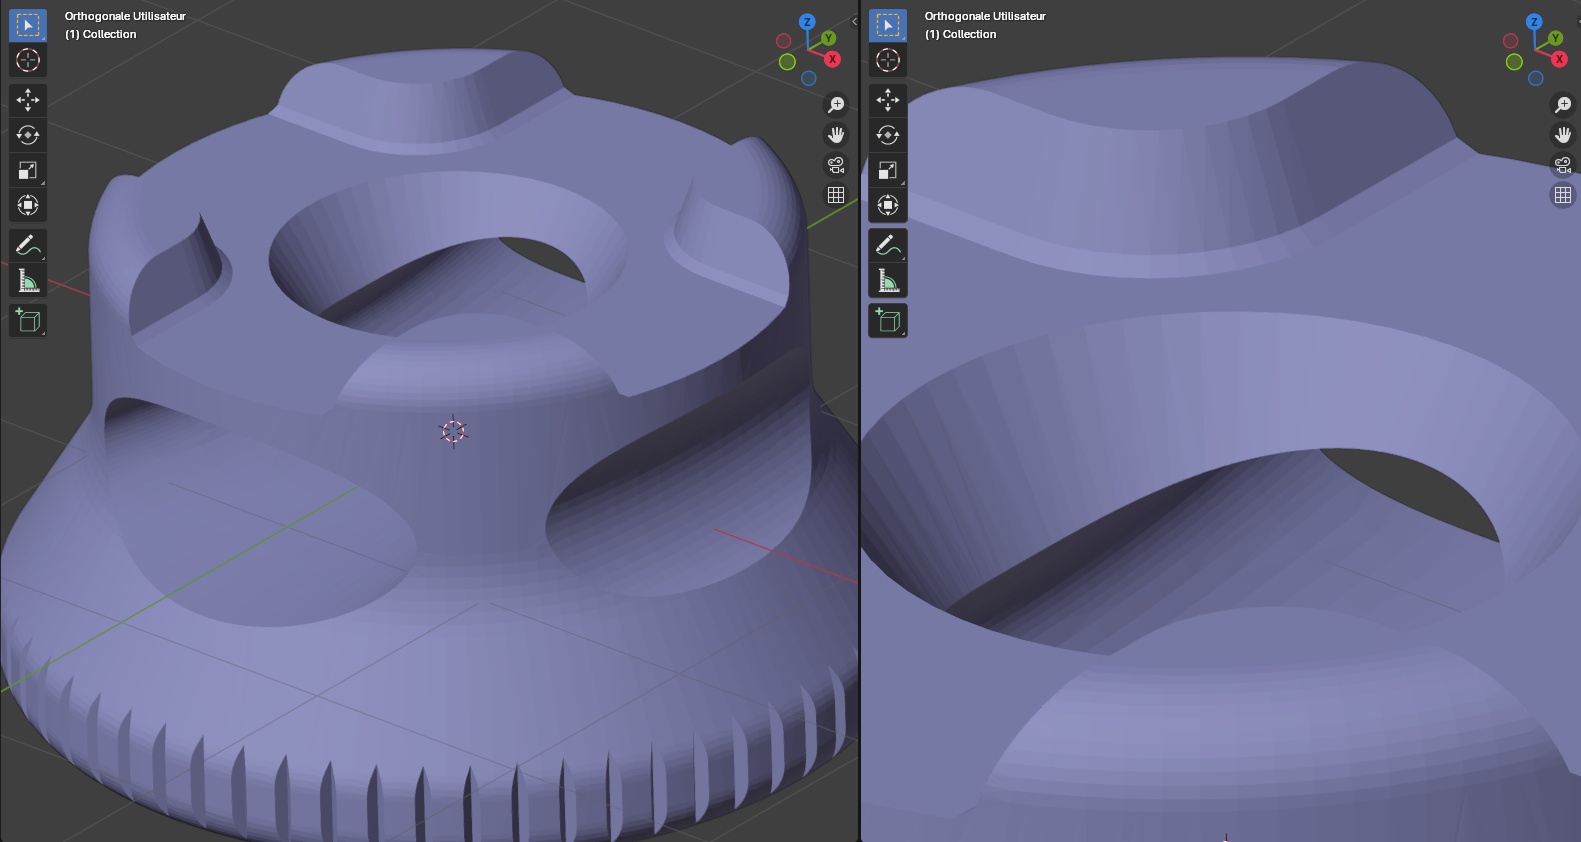Toggle perspective/orthographic grid icon in right viewport
The image size is (1581, 842).
click(x=1563, y=195)
